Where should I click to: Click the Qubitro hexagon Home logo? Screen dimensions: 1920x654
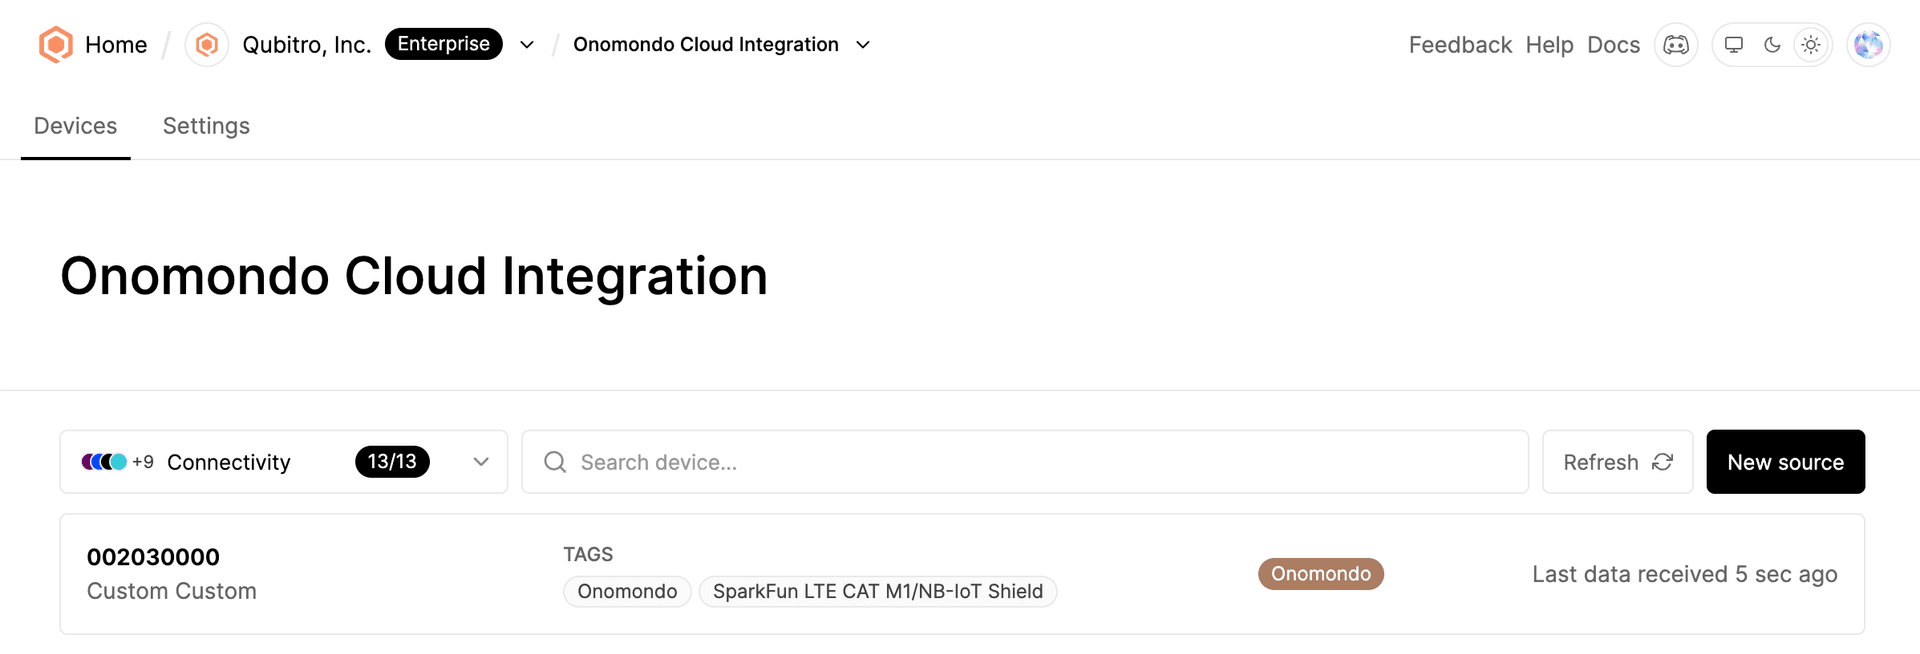click(55, 45)
